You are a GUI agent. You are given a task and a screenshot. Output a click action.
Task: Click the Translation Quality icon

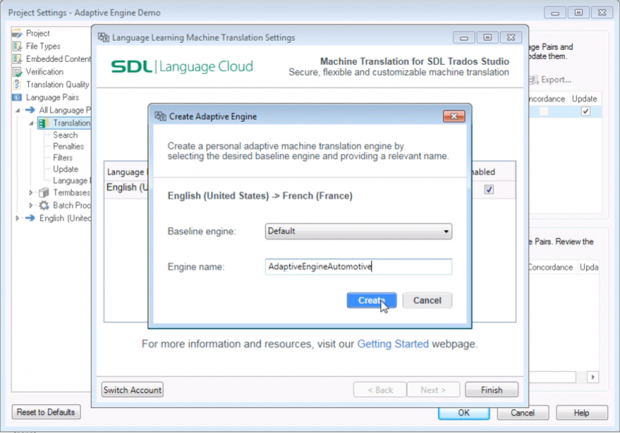[17, 85]
